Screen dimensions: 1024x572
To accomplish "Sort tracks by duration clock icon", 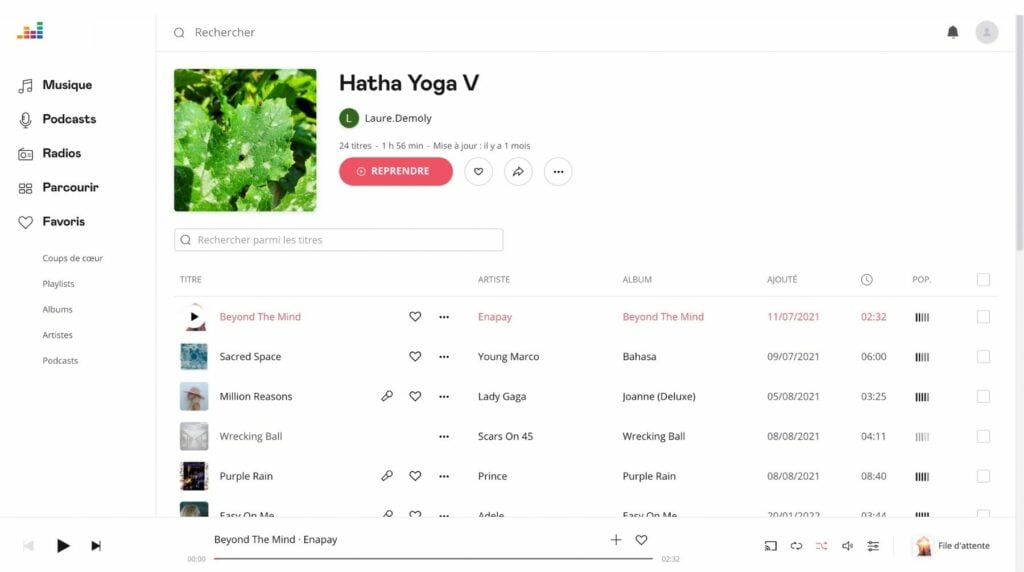I will tap(867, 279).
